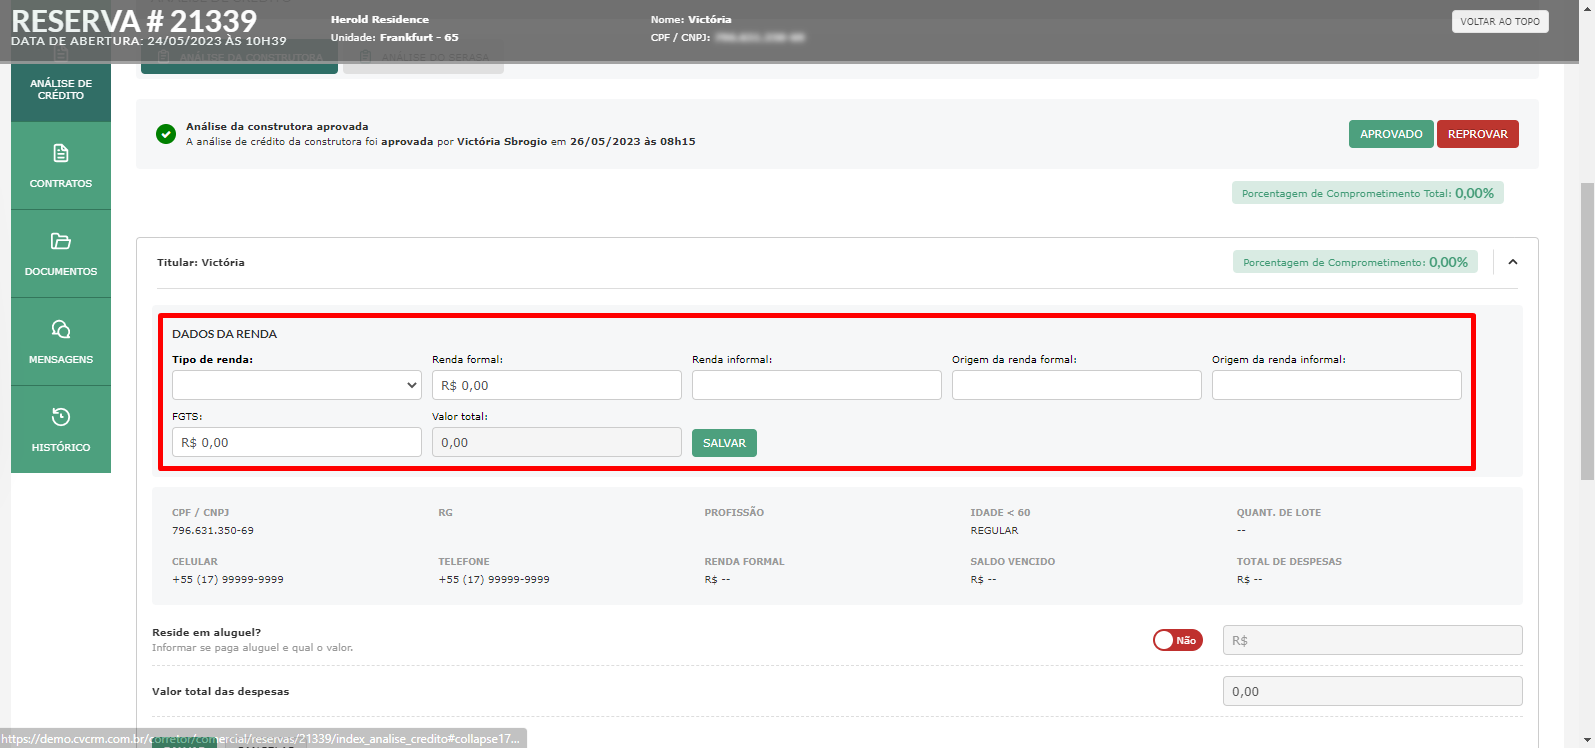Click the Valor total field
Screen dimensions: 1595x748
tap(557, 442)
